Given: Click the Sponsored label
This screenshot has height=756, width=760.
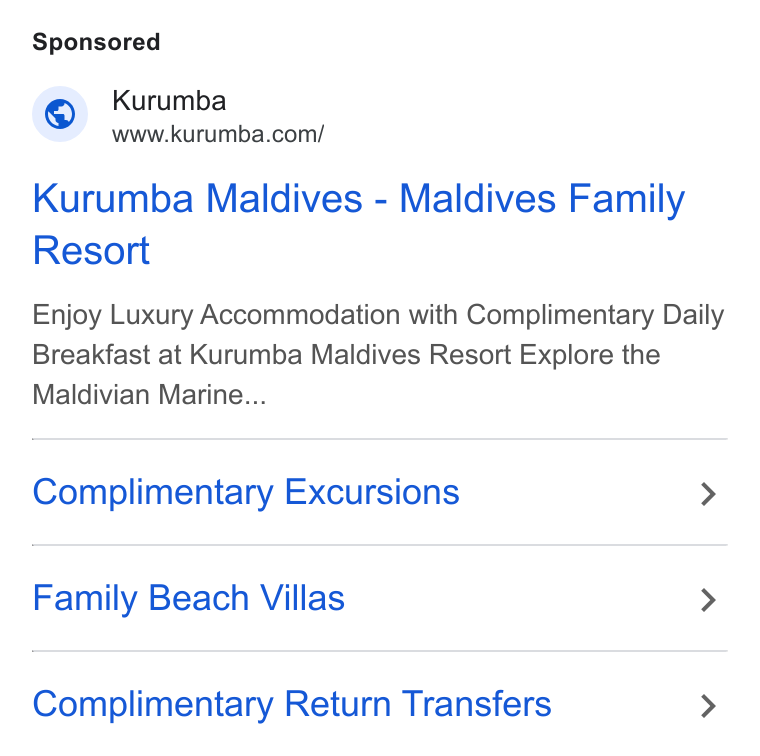Looking at the screenshot, I should pos(96,42).
